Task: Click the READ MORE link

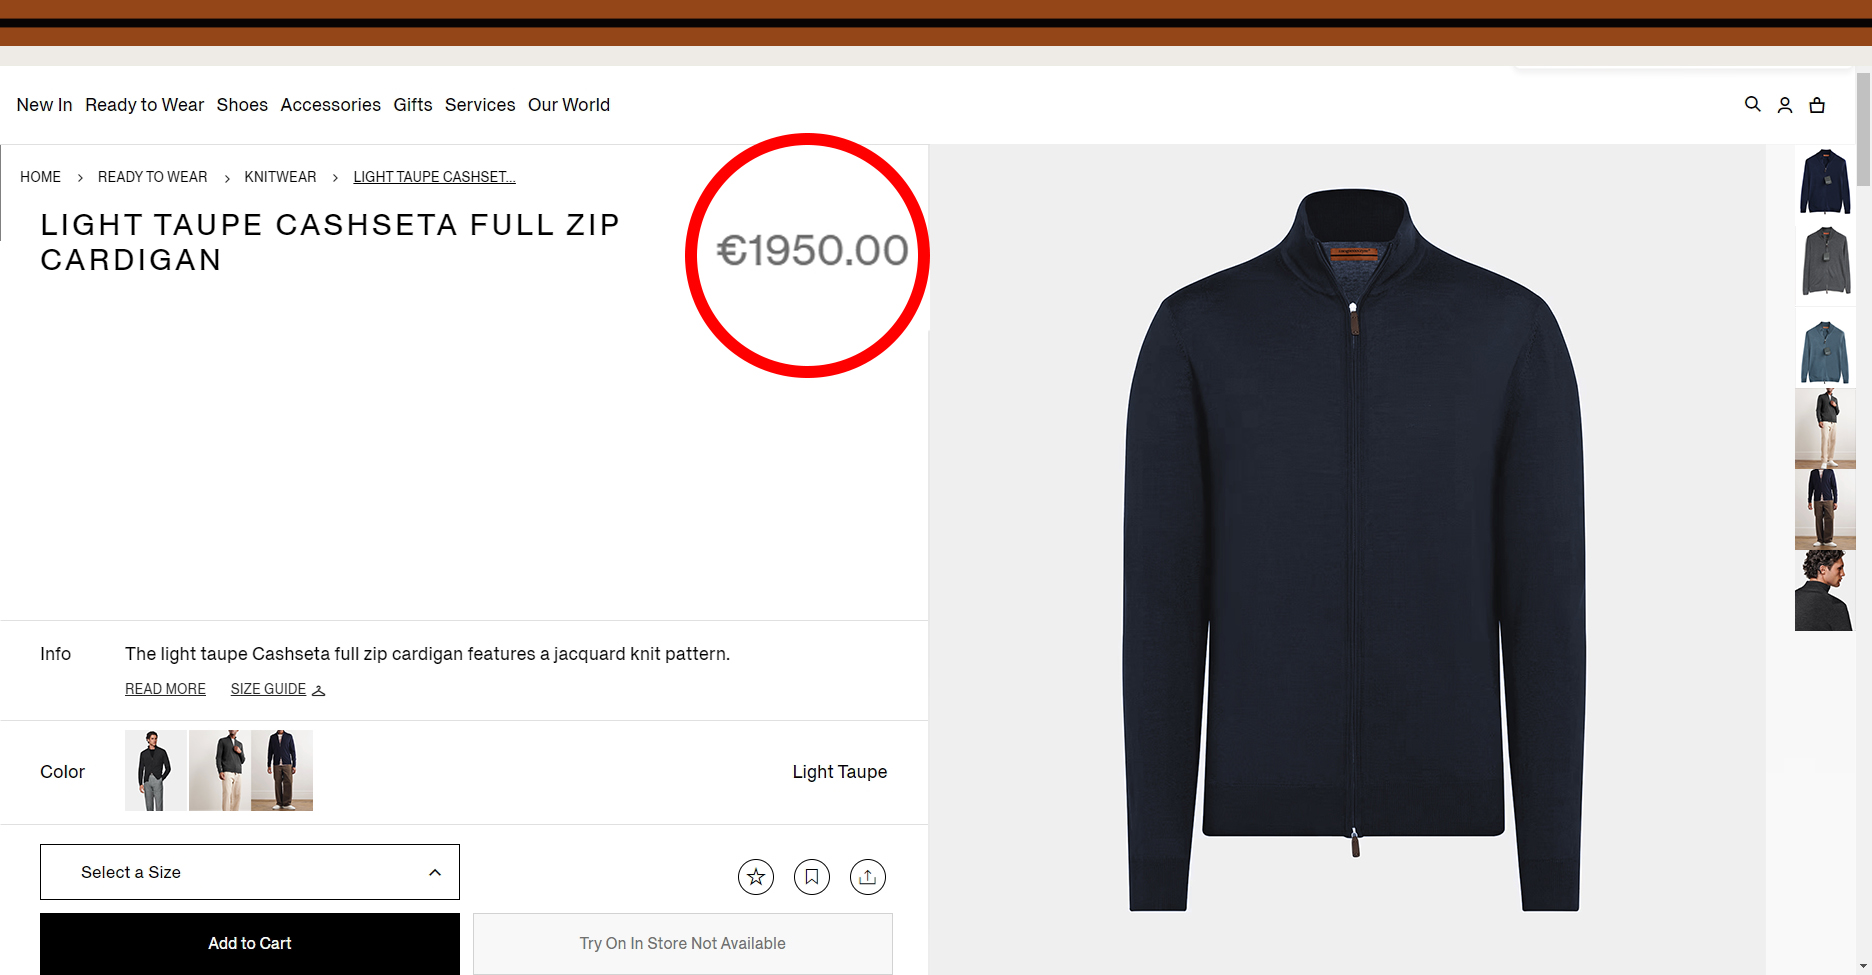Action: [x=165, y=689]
